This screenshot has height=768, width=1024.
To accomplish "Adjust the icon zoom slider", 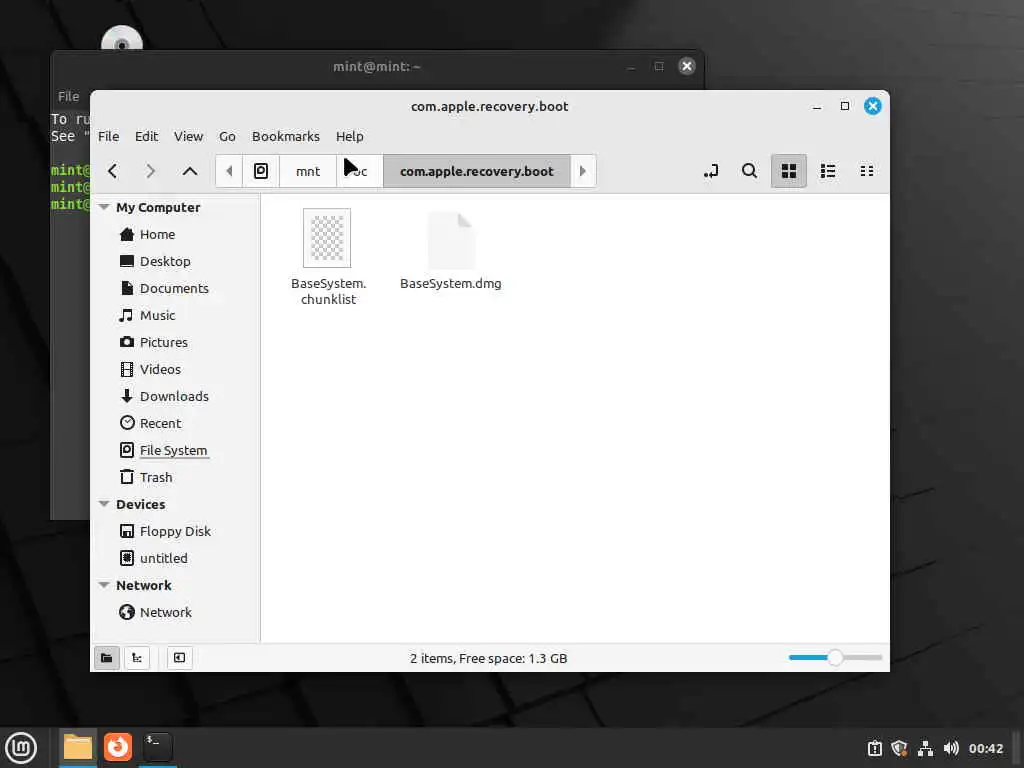I will point(835,658).
